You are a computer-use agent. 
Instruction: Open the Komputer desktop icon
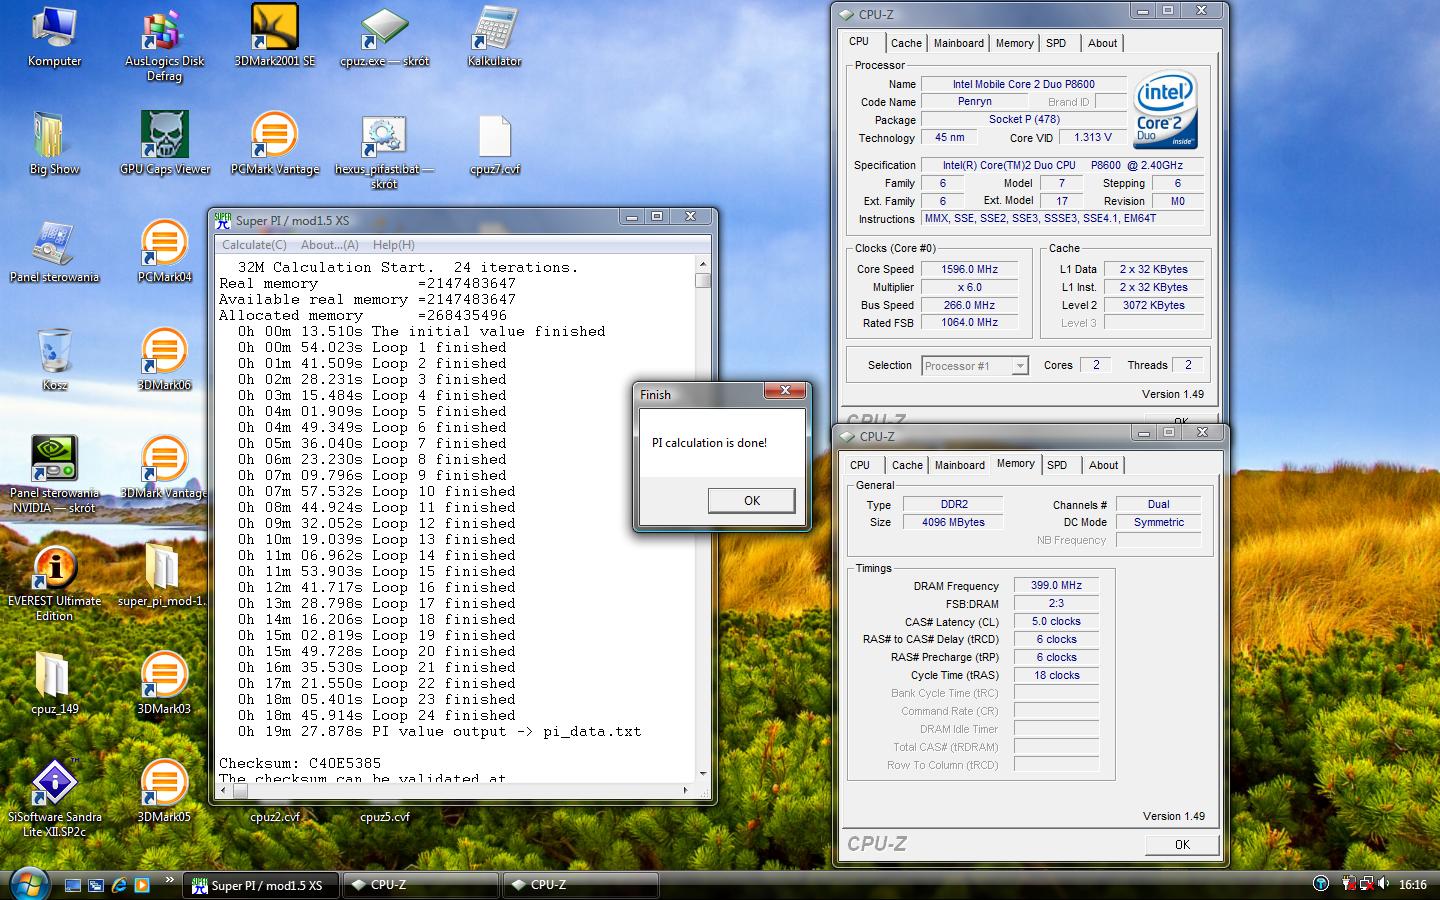[x=54, y=38]
